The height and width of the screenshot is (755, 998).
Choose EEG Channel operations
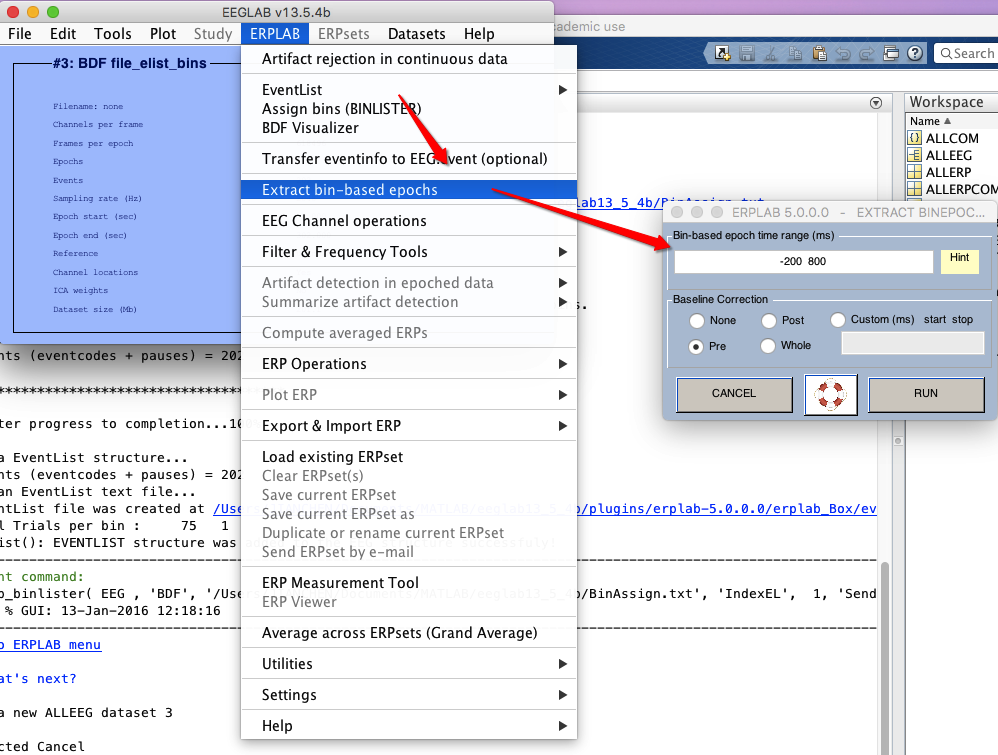coord(409,221)
